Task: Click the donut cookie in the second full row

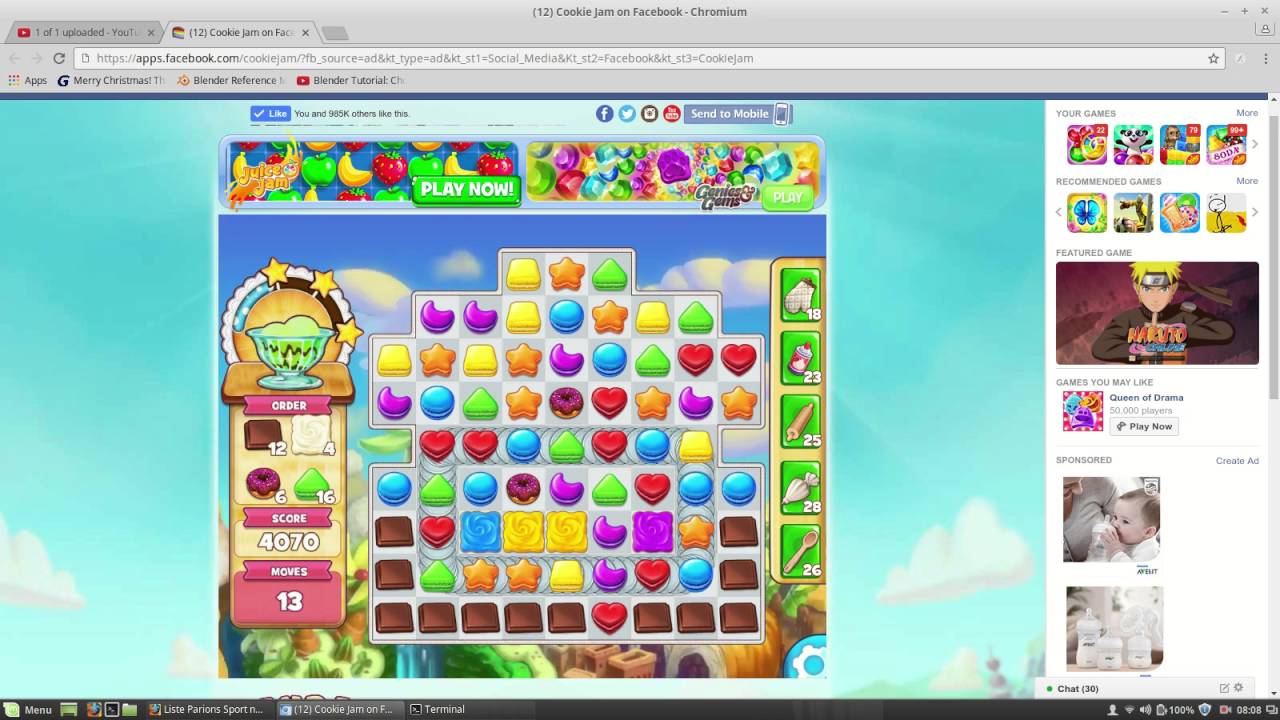Action: click(x=566, y=402)
